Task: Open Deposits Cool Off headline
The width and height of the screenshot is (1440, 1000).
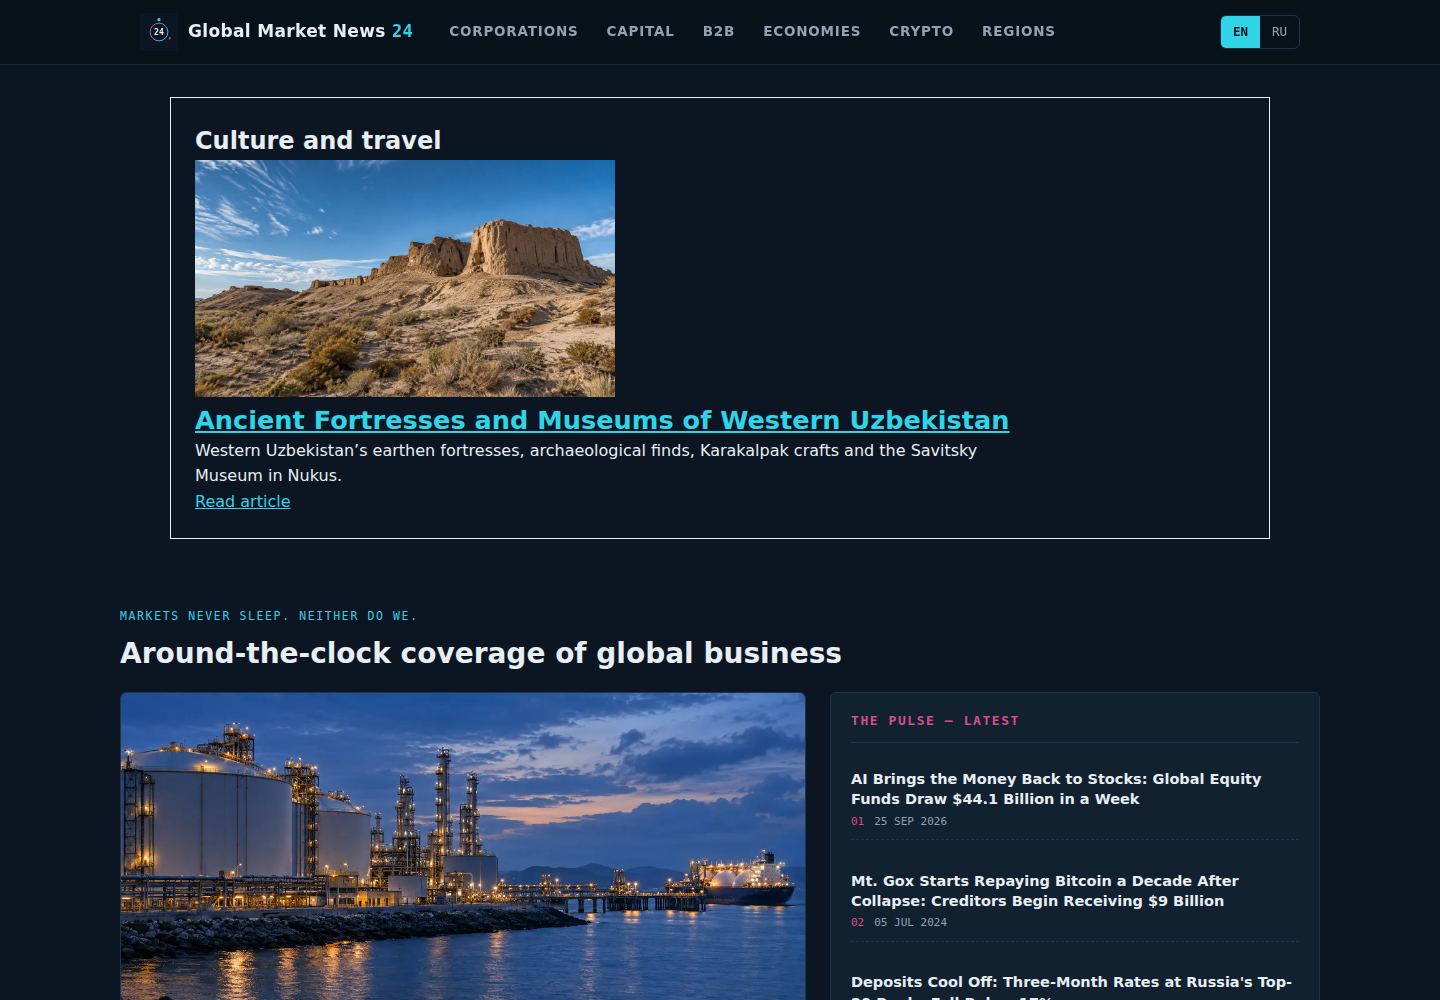Action: click(x=1071, y=988)
